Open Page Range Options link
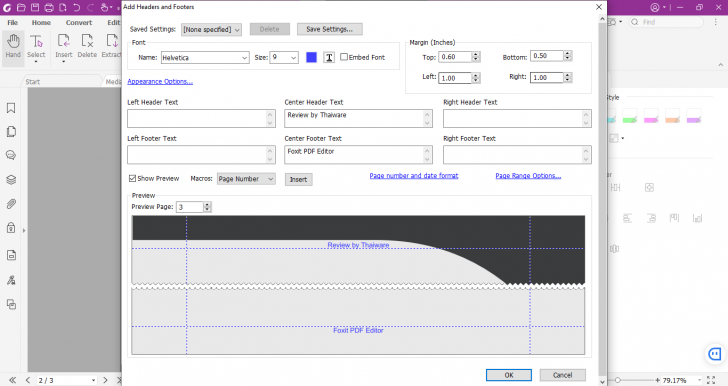Viewport: 728px width, 386px height. point(528,176)
